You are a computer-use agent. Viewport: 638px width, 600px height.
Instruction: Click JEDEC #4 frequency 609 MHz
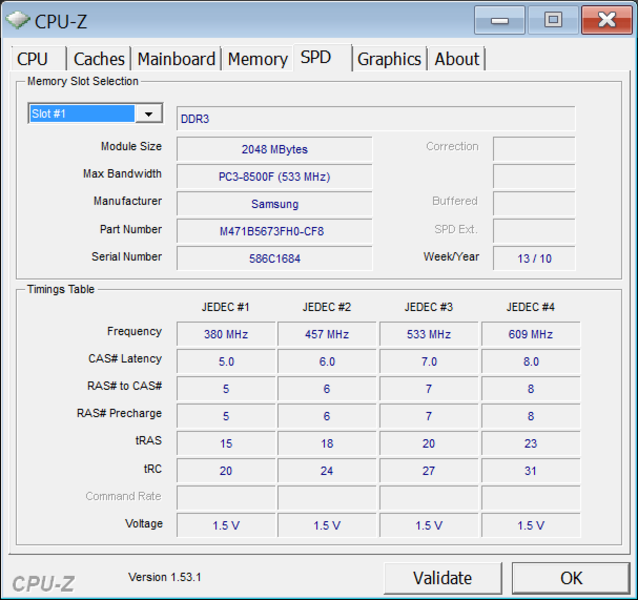tap(531, 334)
